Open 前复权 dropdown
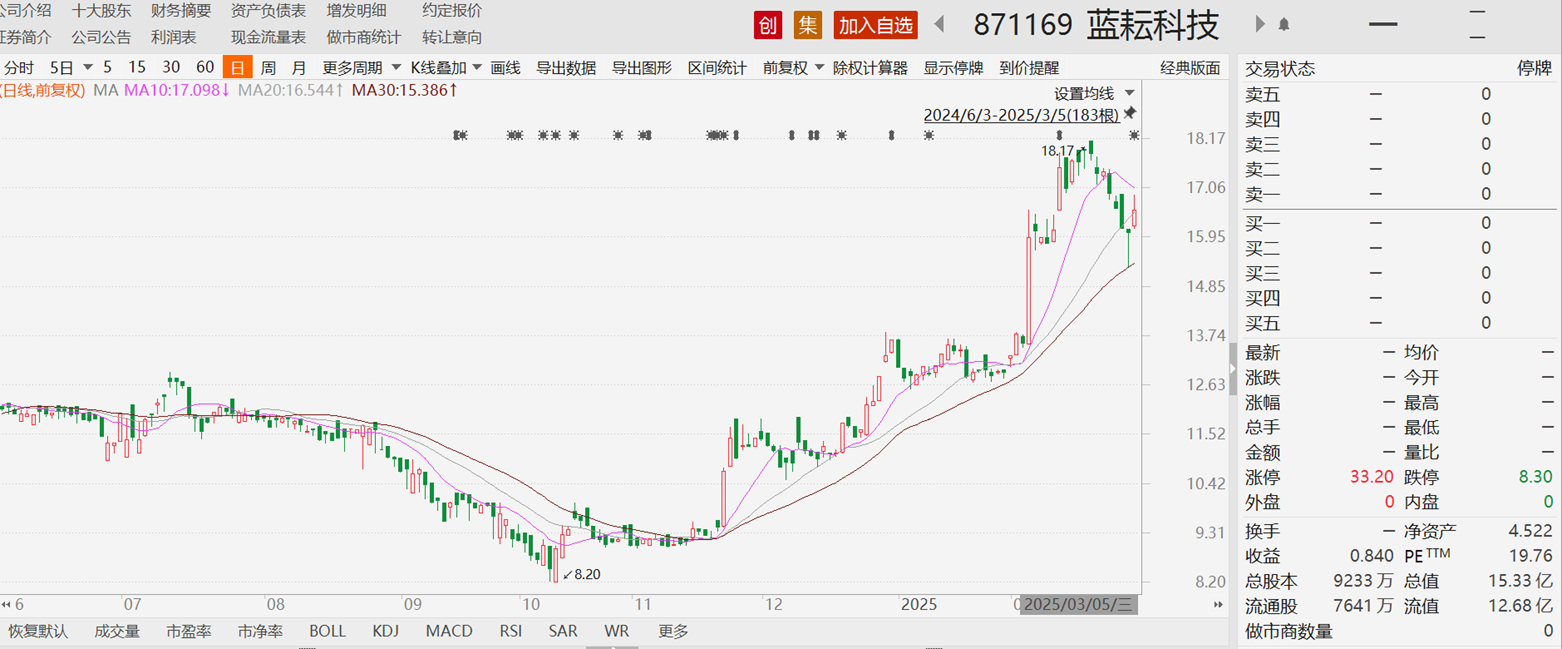The width and height of the screenshot is (1562, 649). point(793,68)
